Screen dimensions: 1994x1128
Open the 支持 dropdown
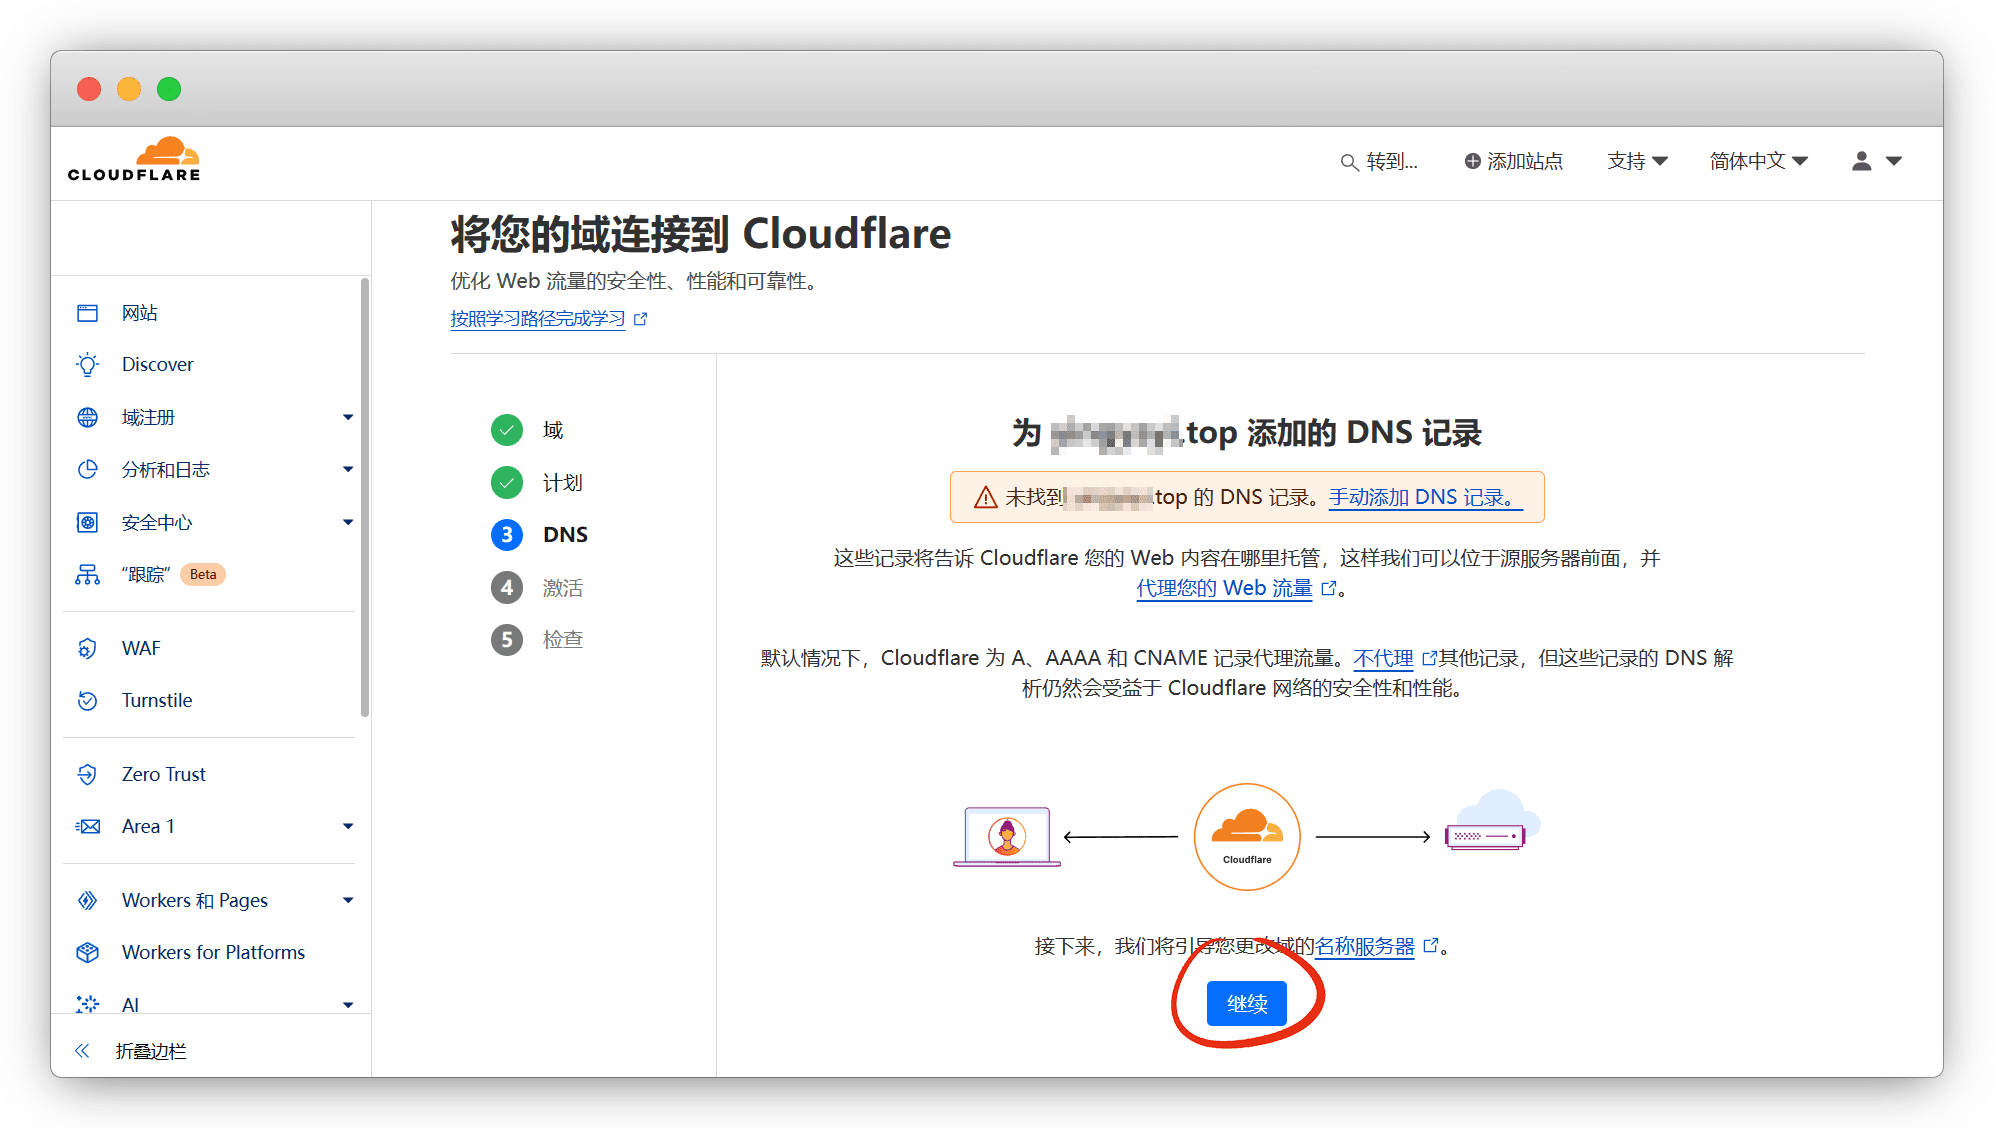coord(1637,161)
